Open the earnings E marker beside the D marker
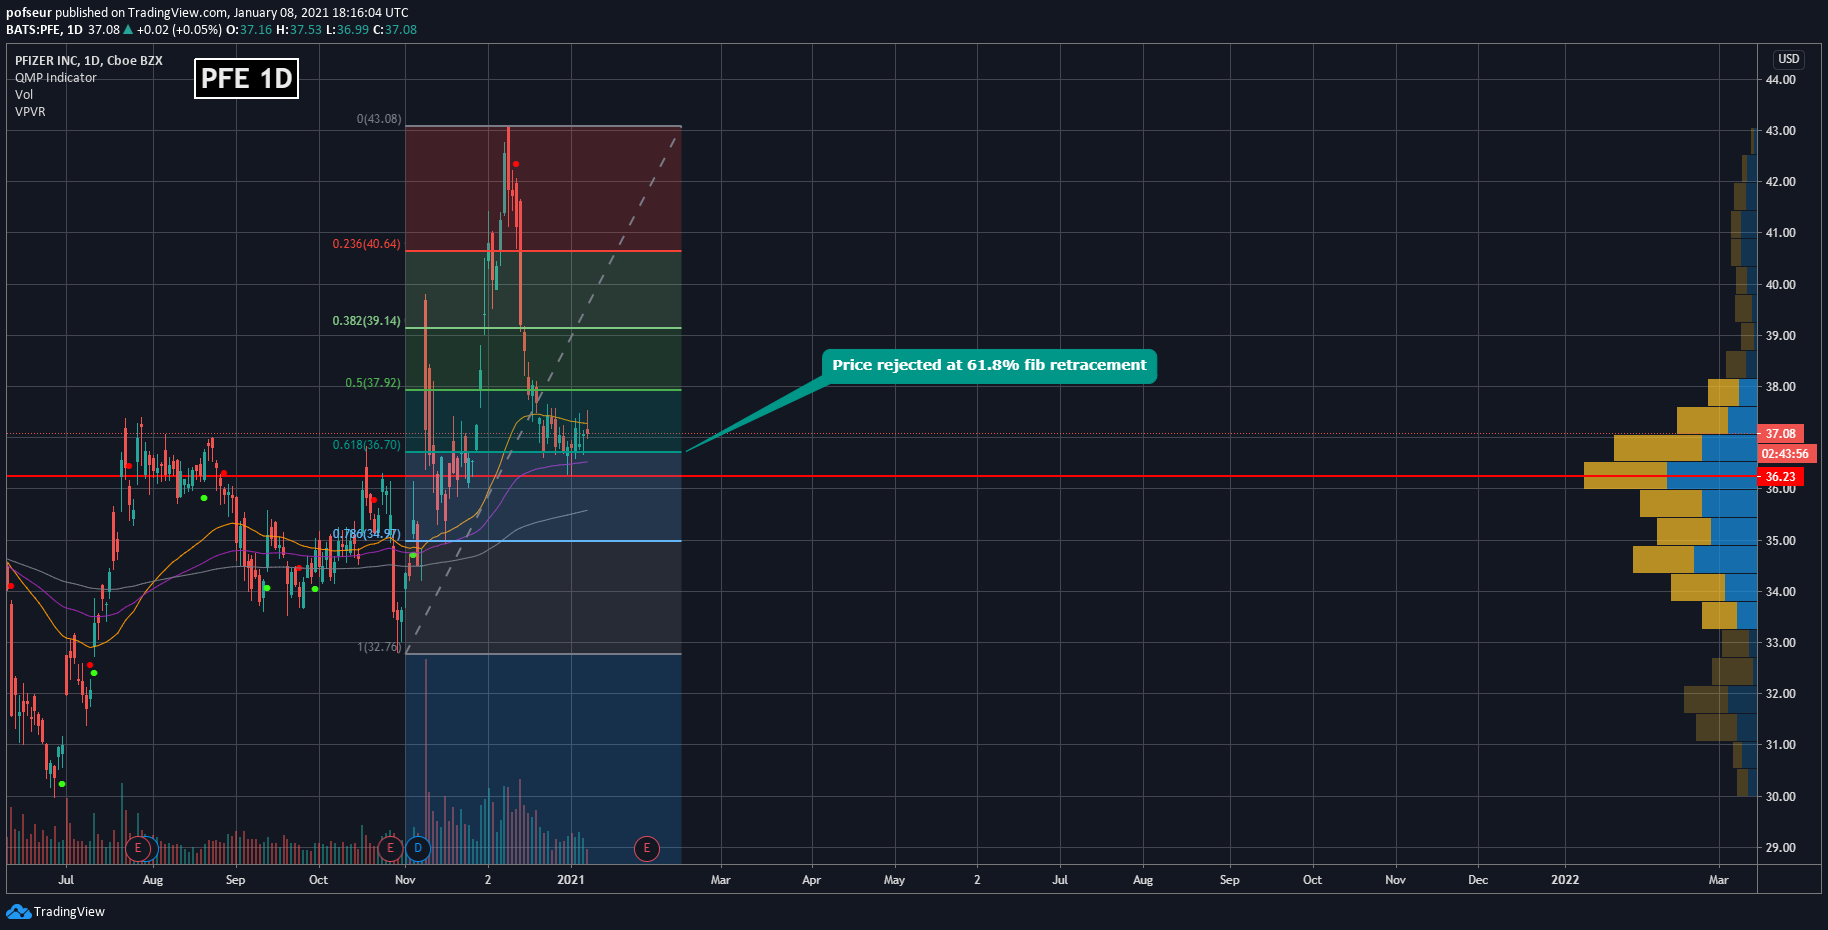The width and height of the screenshot is (1828, 930). (390, 849)
